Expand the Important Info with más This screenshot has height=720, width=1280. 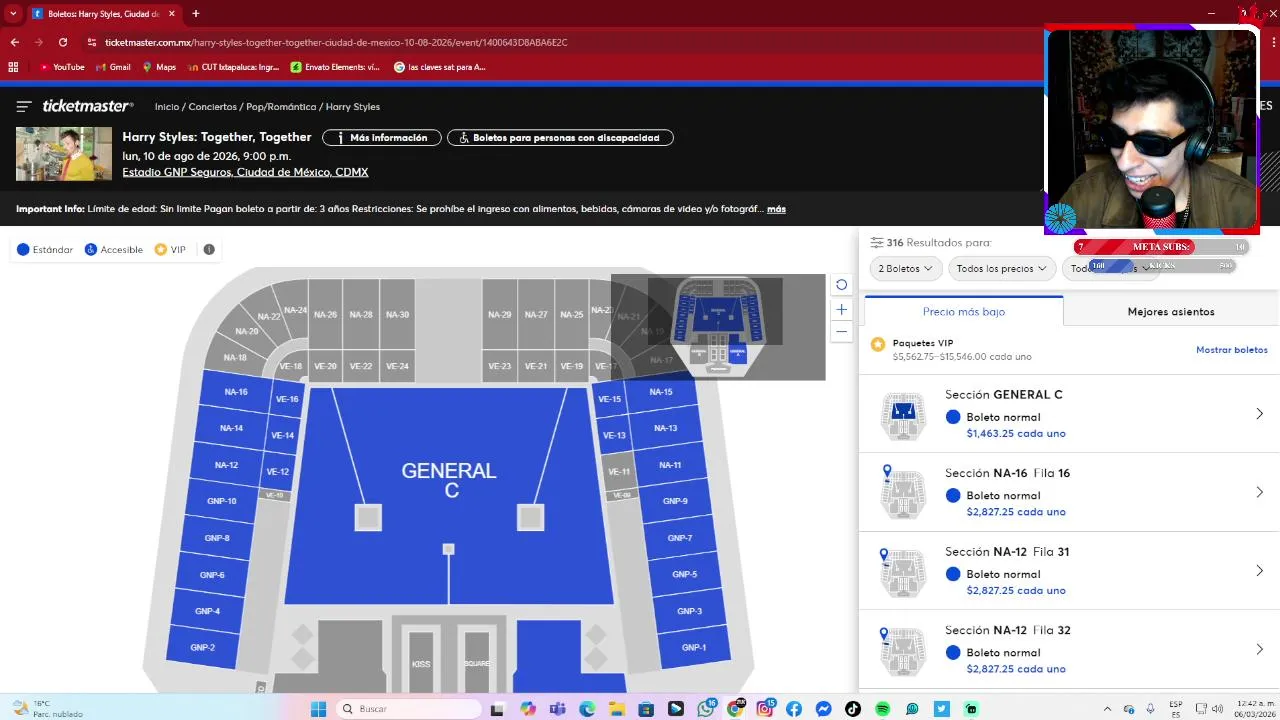(776, 209)
